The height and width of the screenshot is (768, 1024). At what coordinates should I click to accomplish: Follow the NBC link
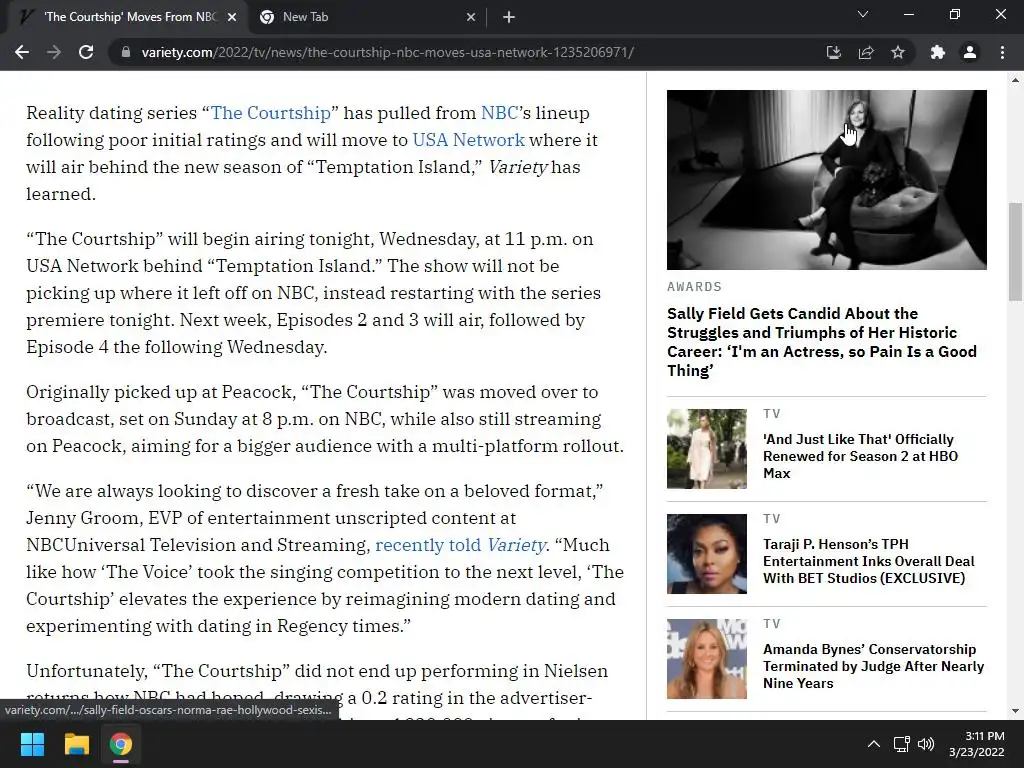(x=500, y=113)
